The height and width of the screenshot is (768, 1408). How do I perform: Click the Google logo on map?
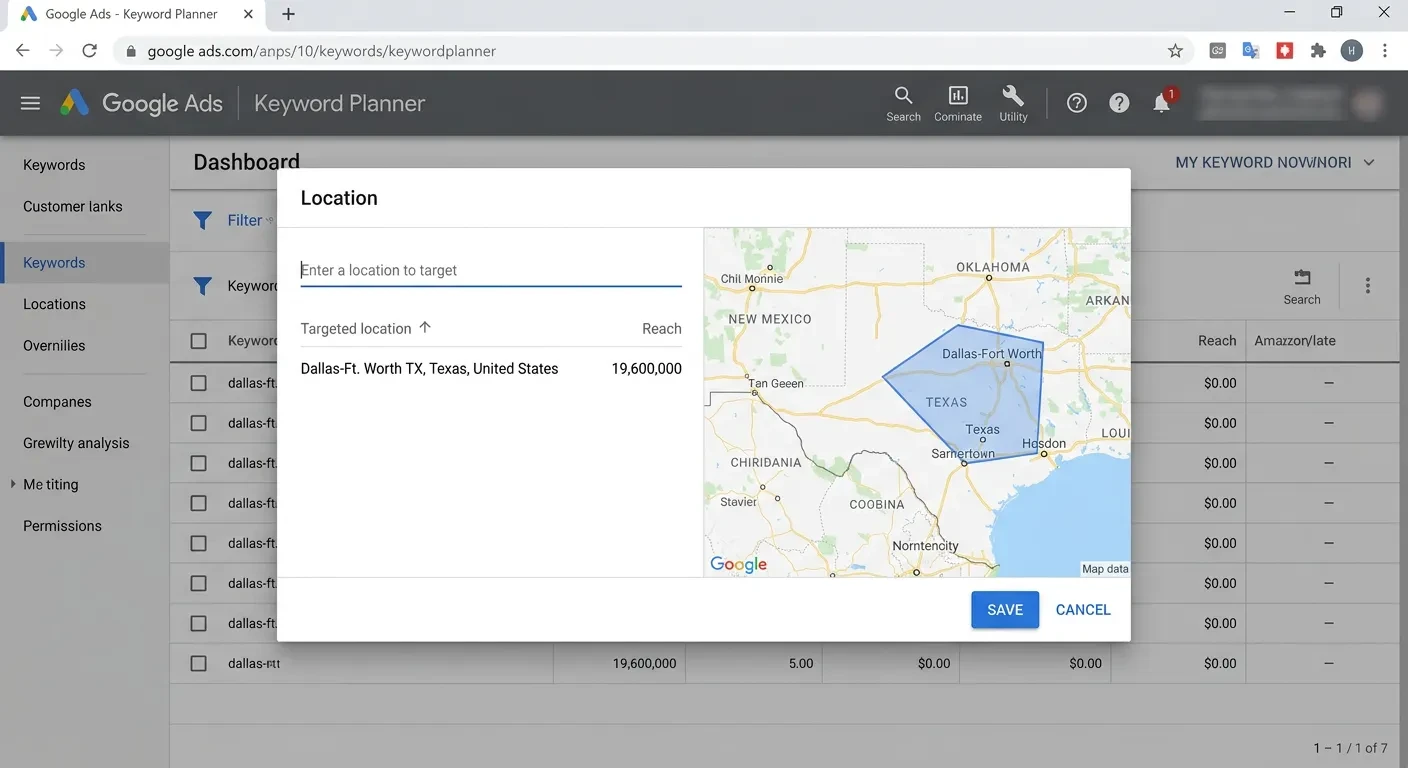coord(738,564)
